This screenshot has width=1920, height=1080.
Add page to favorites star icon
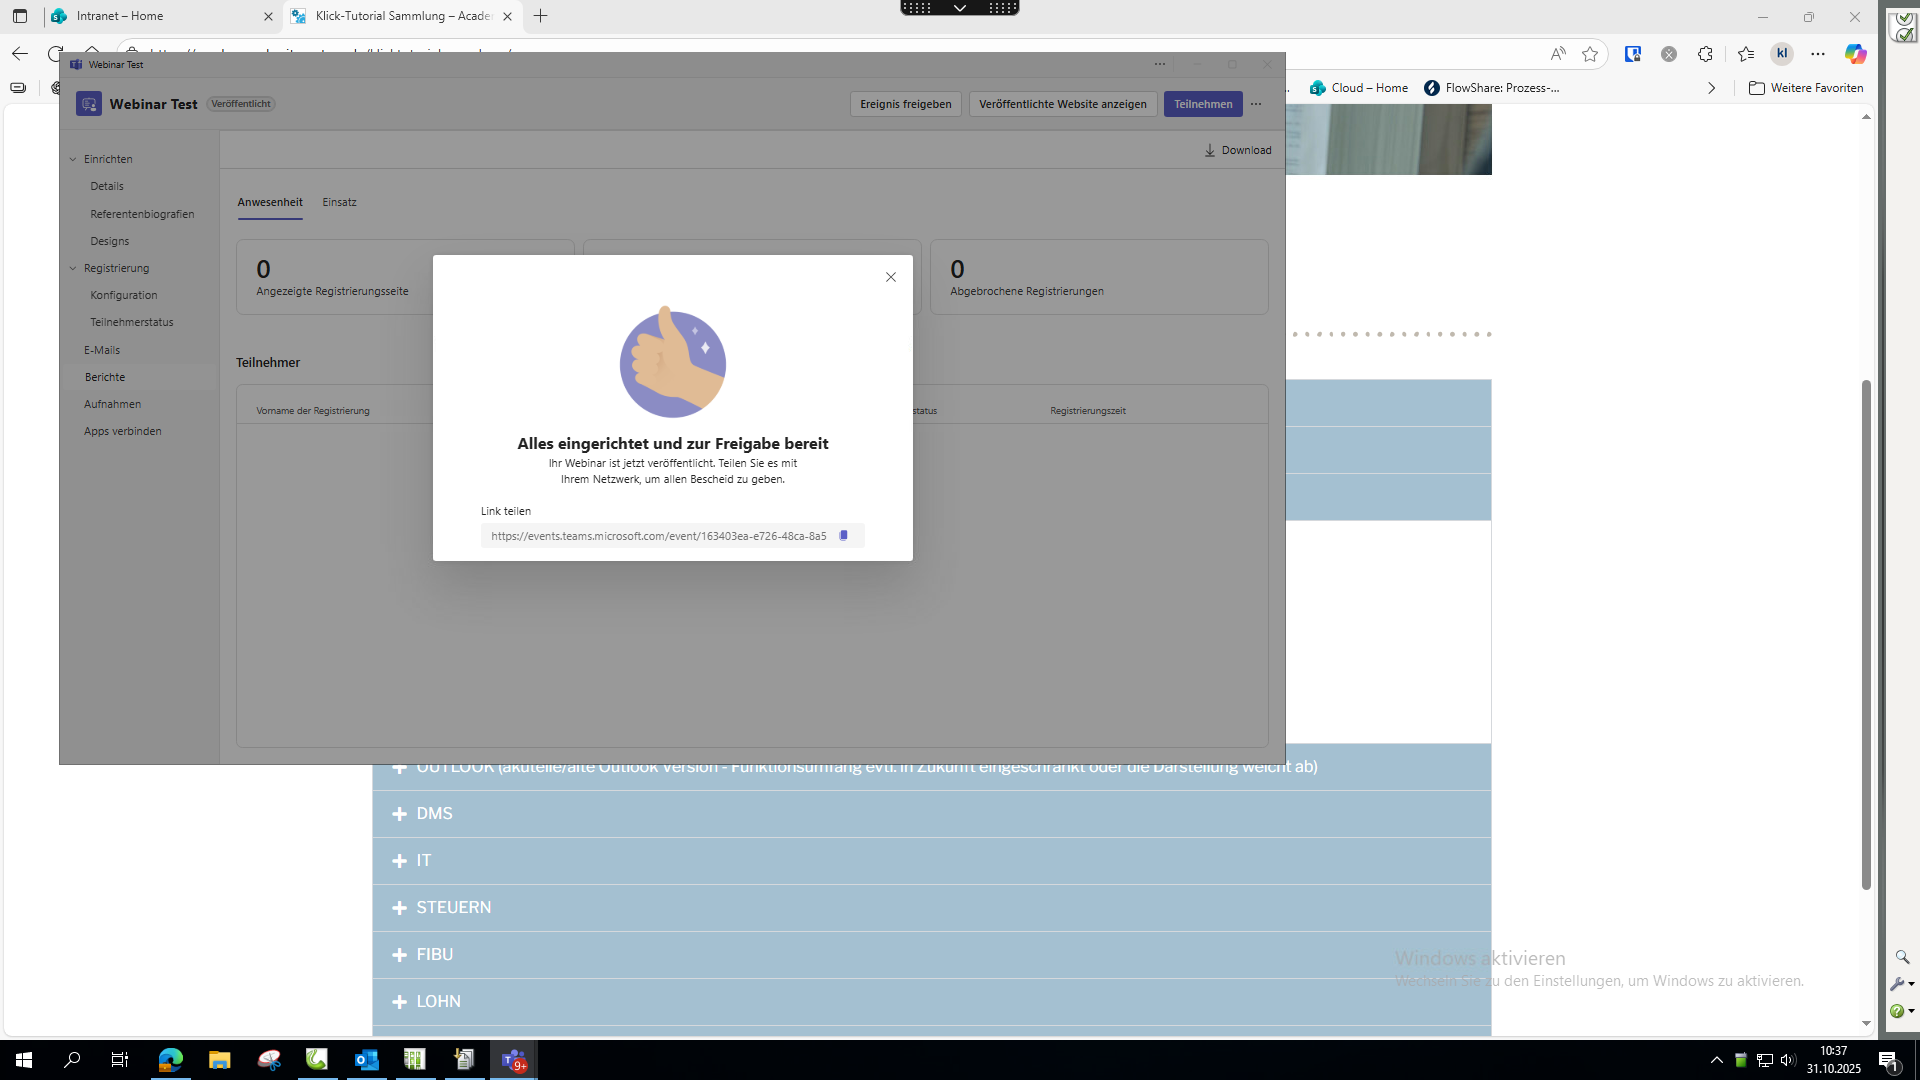tap(1590, 54)
